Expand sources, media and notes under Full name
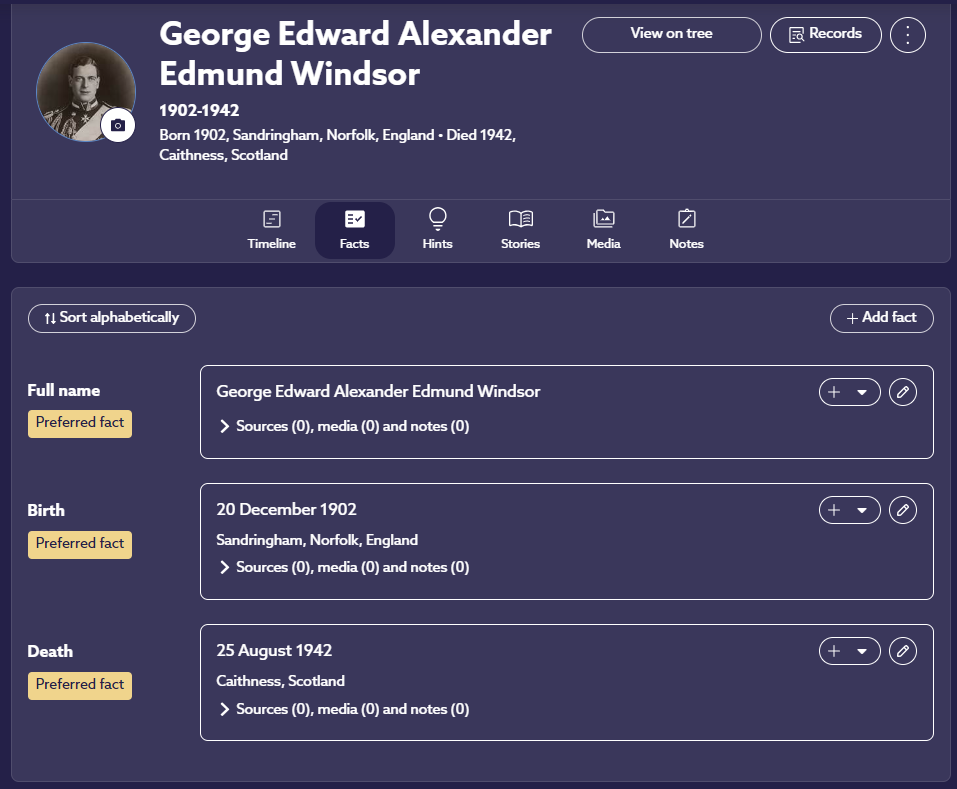The height and width of the screenshot is (789, 957). tap(344, 426)
